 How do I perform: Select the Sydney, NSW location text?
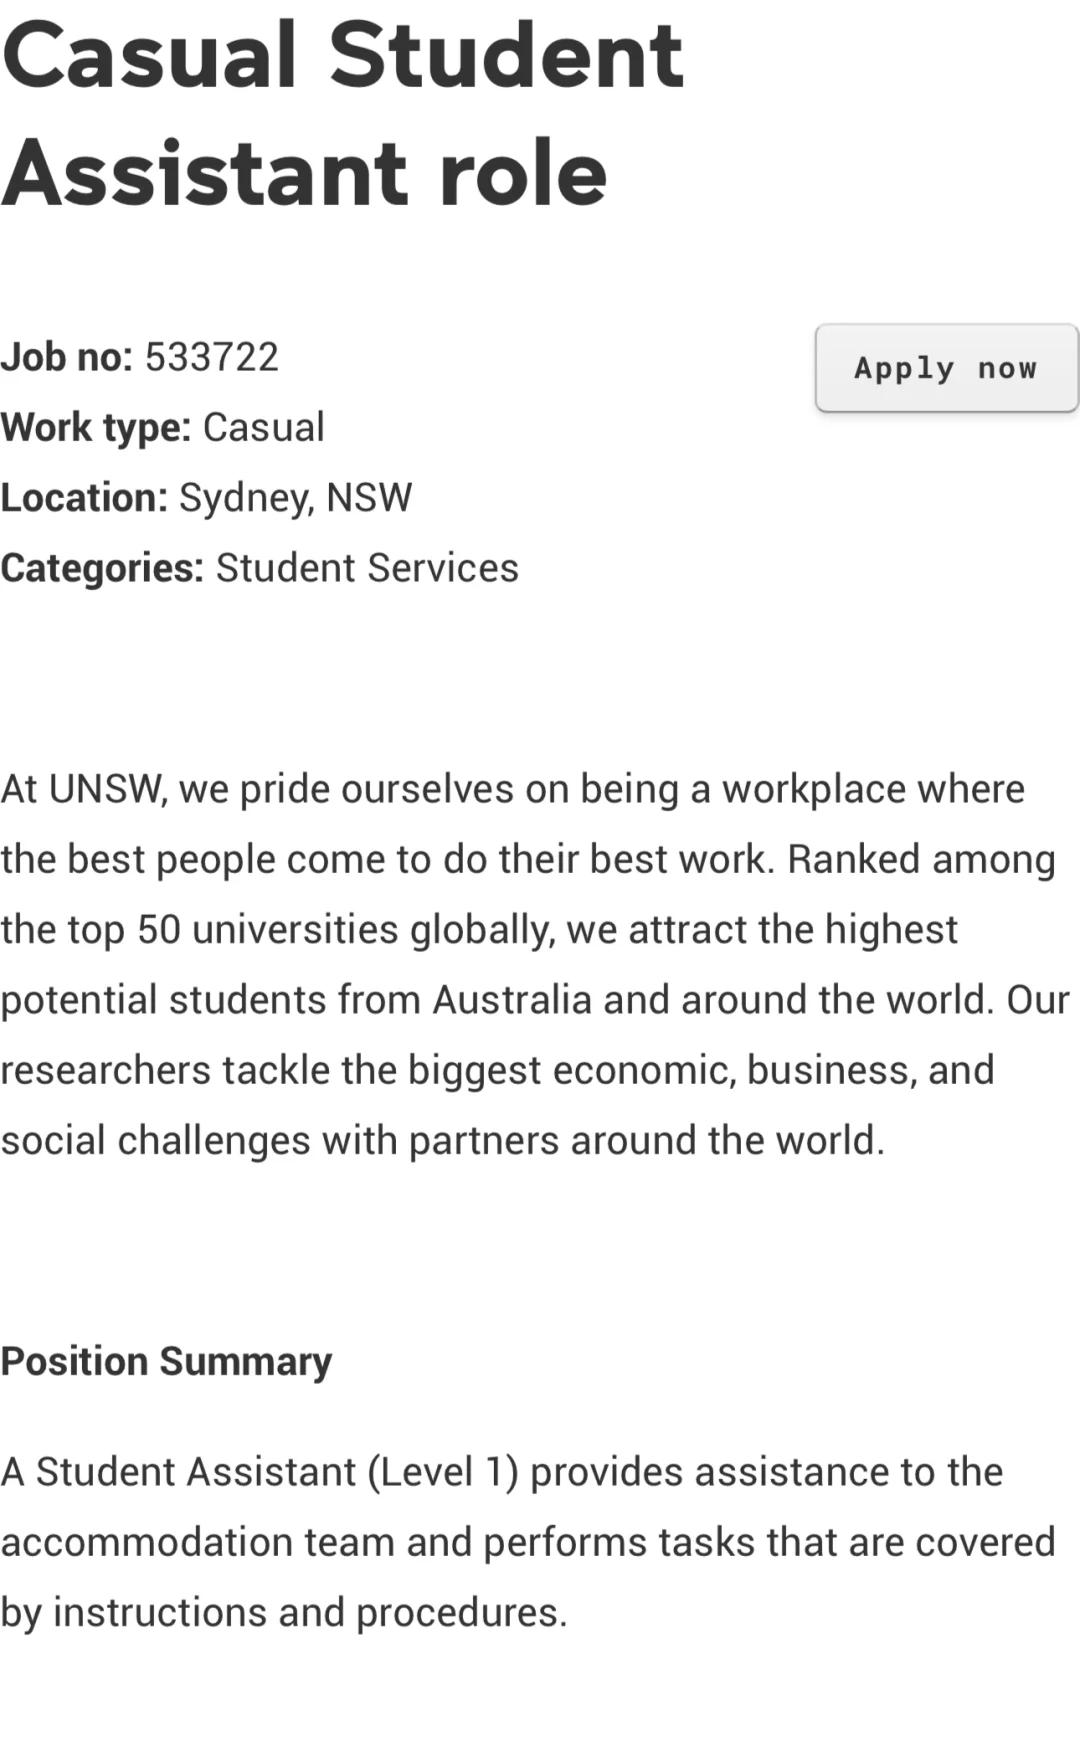click(x=295, y=498)
